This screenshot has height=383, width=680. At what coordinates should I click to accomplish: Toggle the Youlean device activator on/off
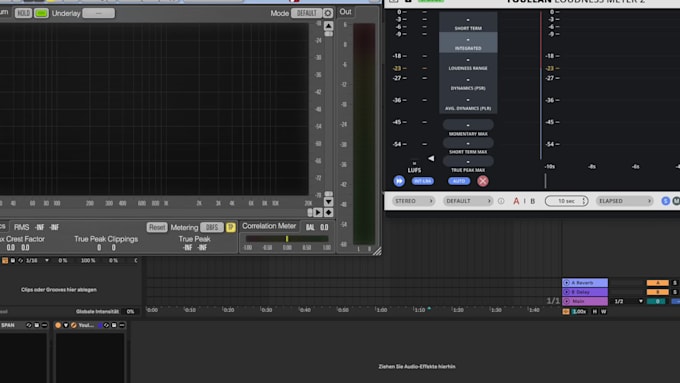click(x=58, y=325)
